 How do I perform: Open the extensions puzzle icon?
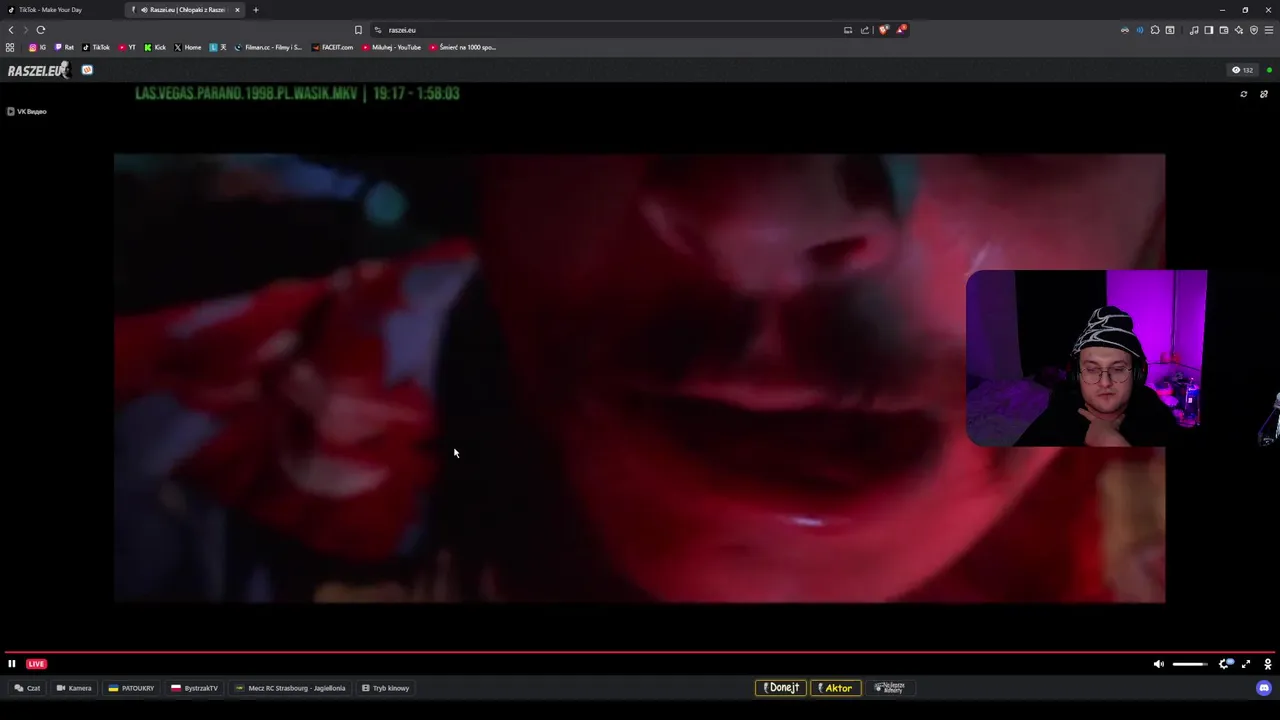(x=1155, y=30)
